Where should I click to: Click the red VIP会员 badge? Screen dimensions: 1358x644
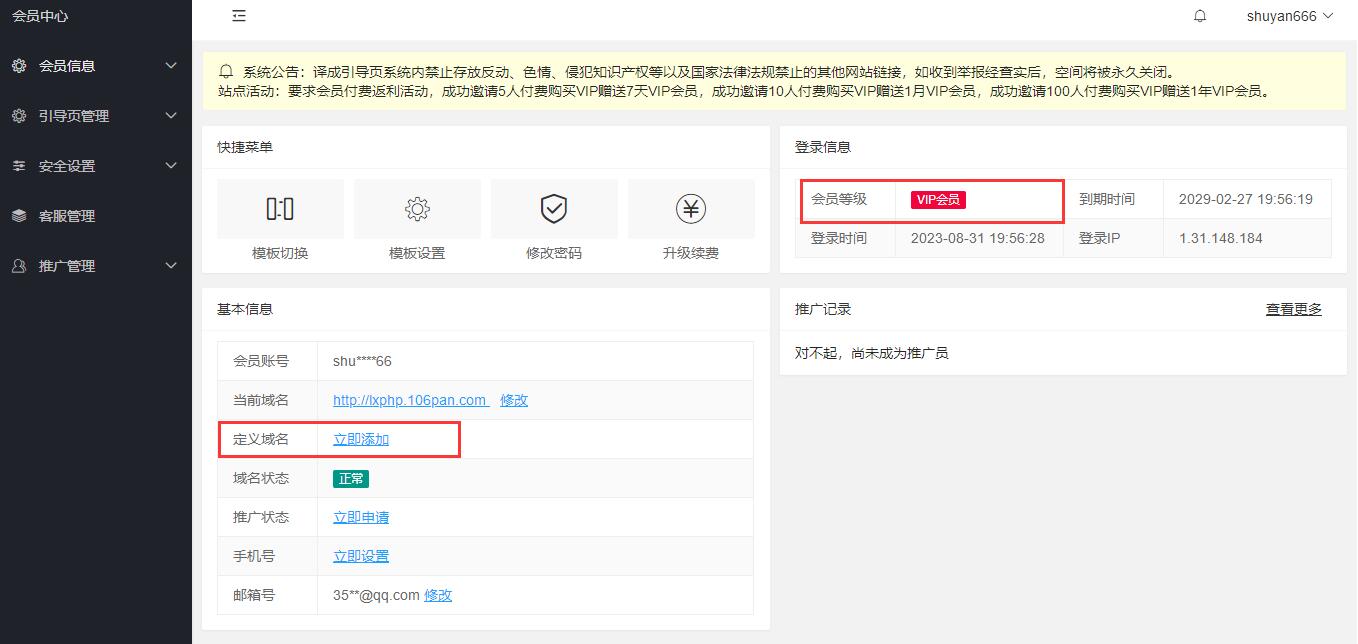coord(938,199)
